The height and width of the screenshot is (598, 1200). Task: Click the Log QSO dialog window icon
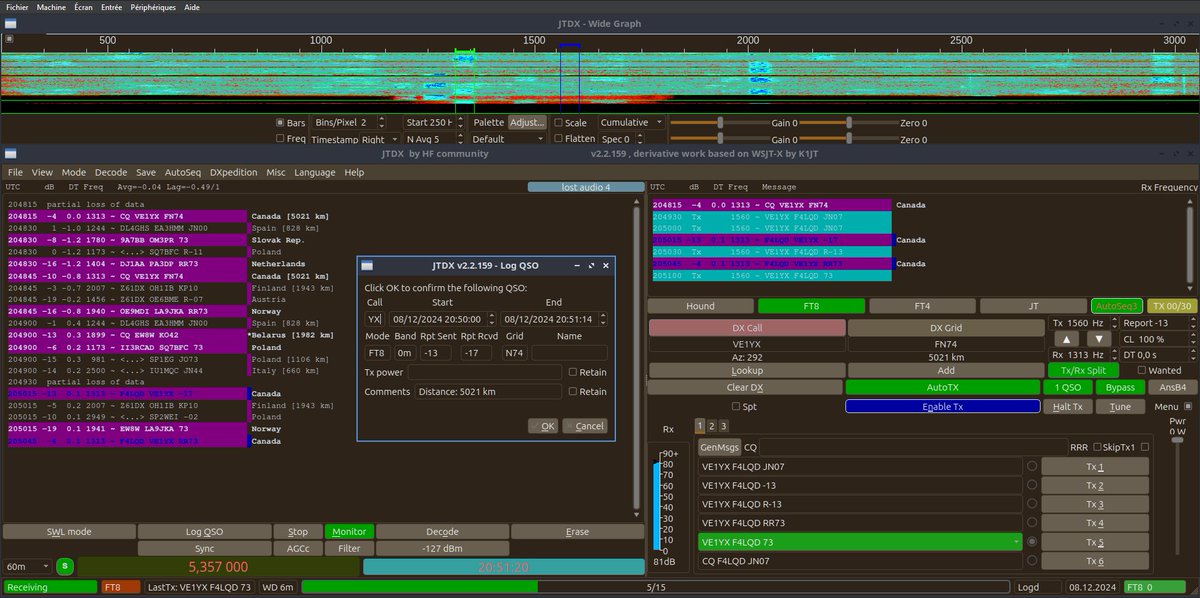[x=367, y=265]
